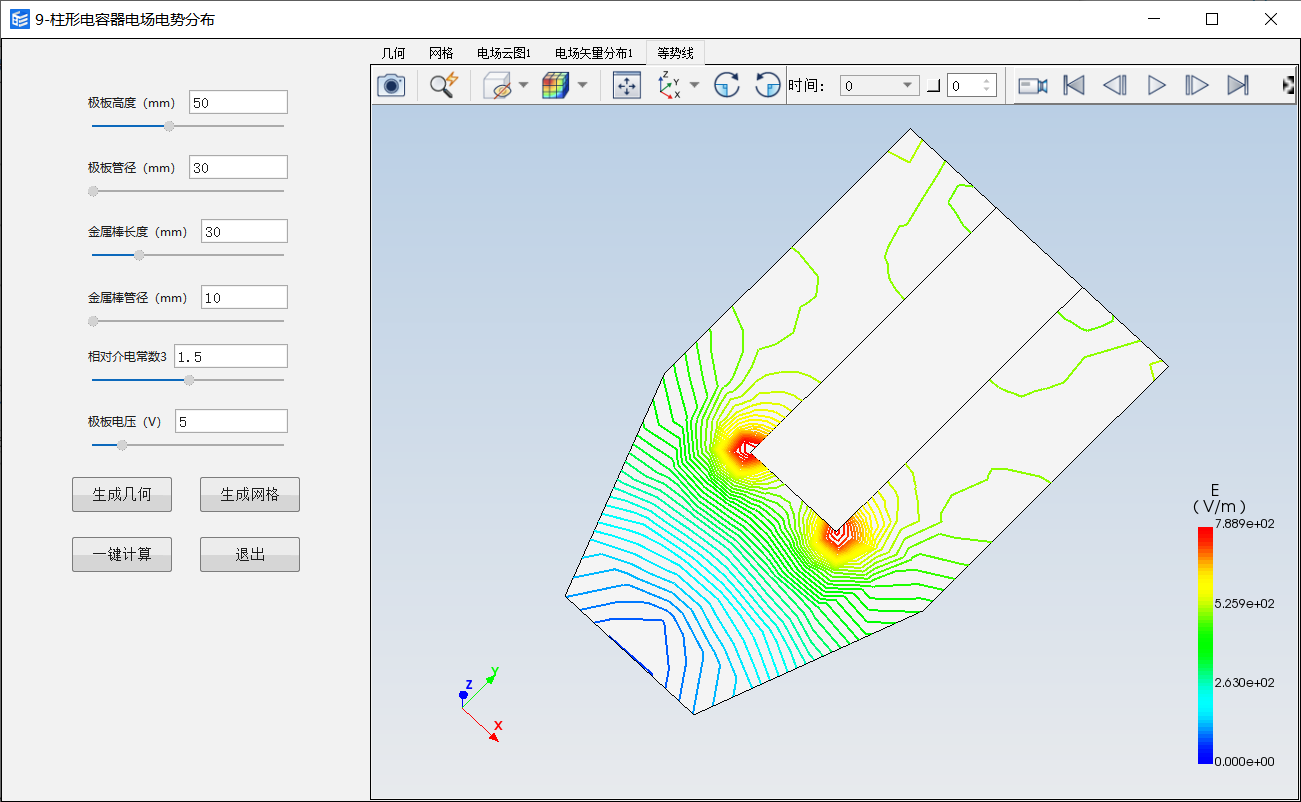Click the 相对介电常数3 slider handle

(x=189, y=380)
